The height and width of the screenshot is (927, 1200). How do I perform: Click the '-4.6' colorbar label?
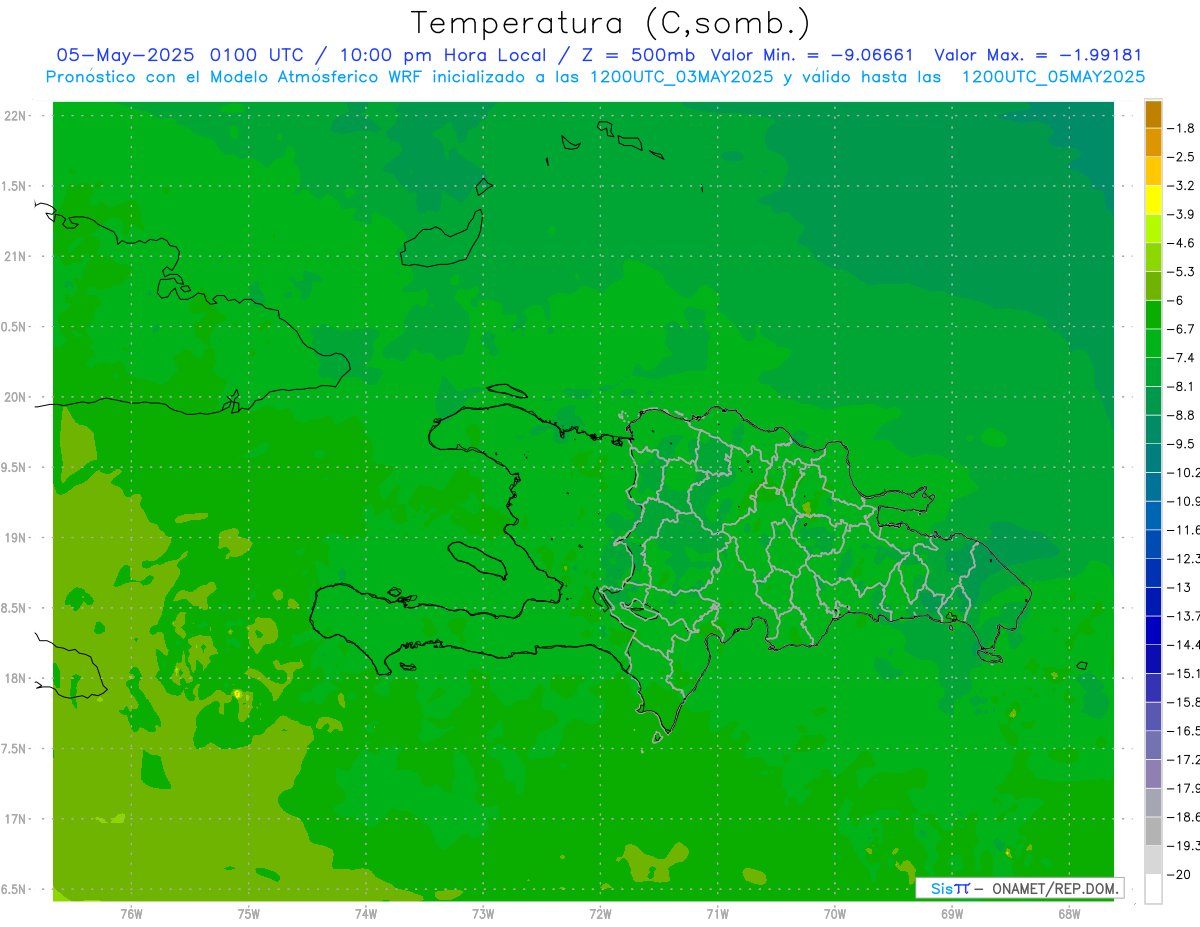tap(1182, 243)
